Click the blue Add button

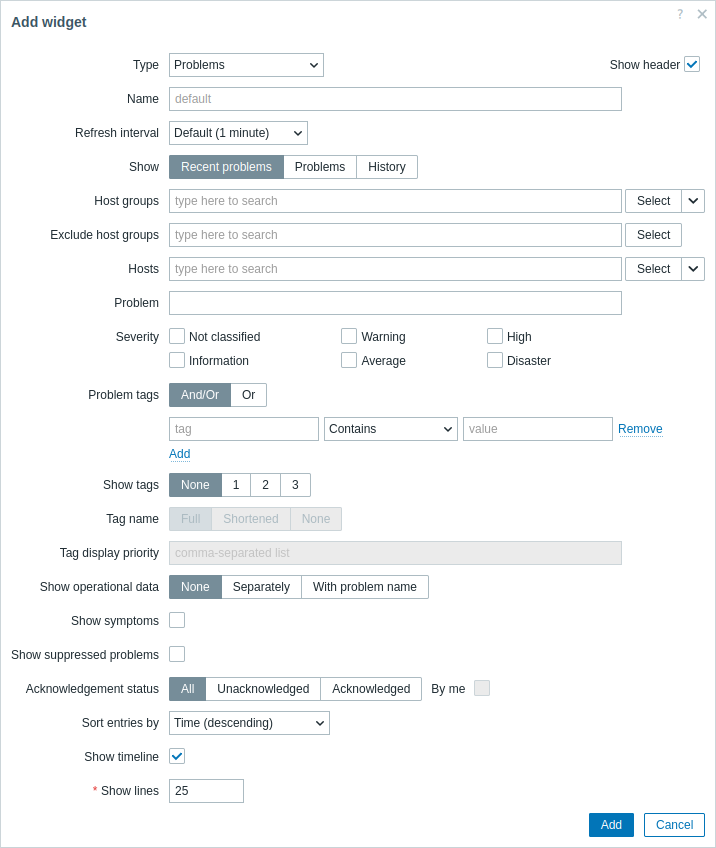611,825
